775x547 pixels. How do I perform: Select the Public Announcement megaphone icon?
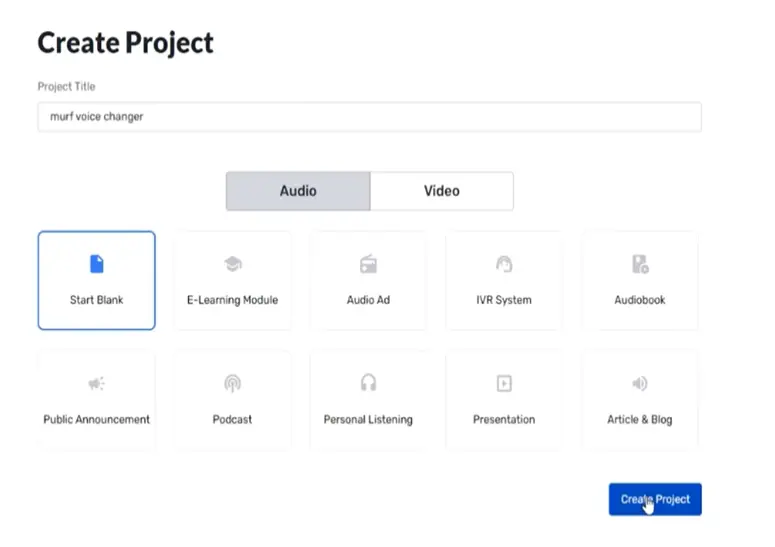click(97, 383)
